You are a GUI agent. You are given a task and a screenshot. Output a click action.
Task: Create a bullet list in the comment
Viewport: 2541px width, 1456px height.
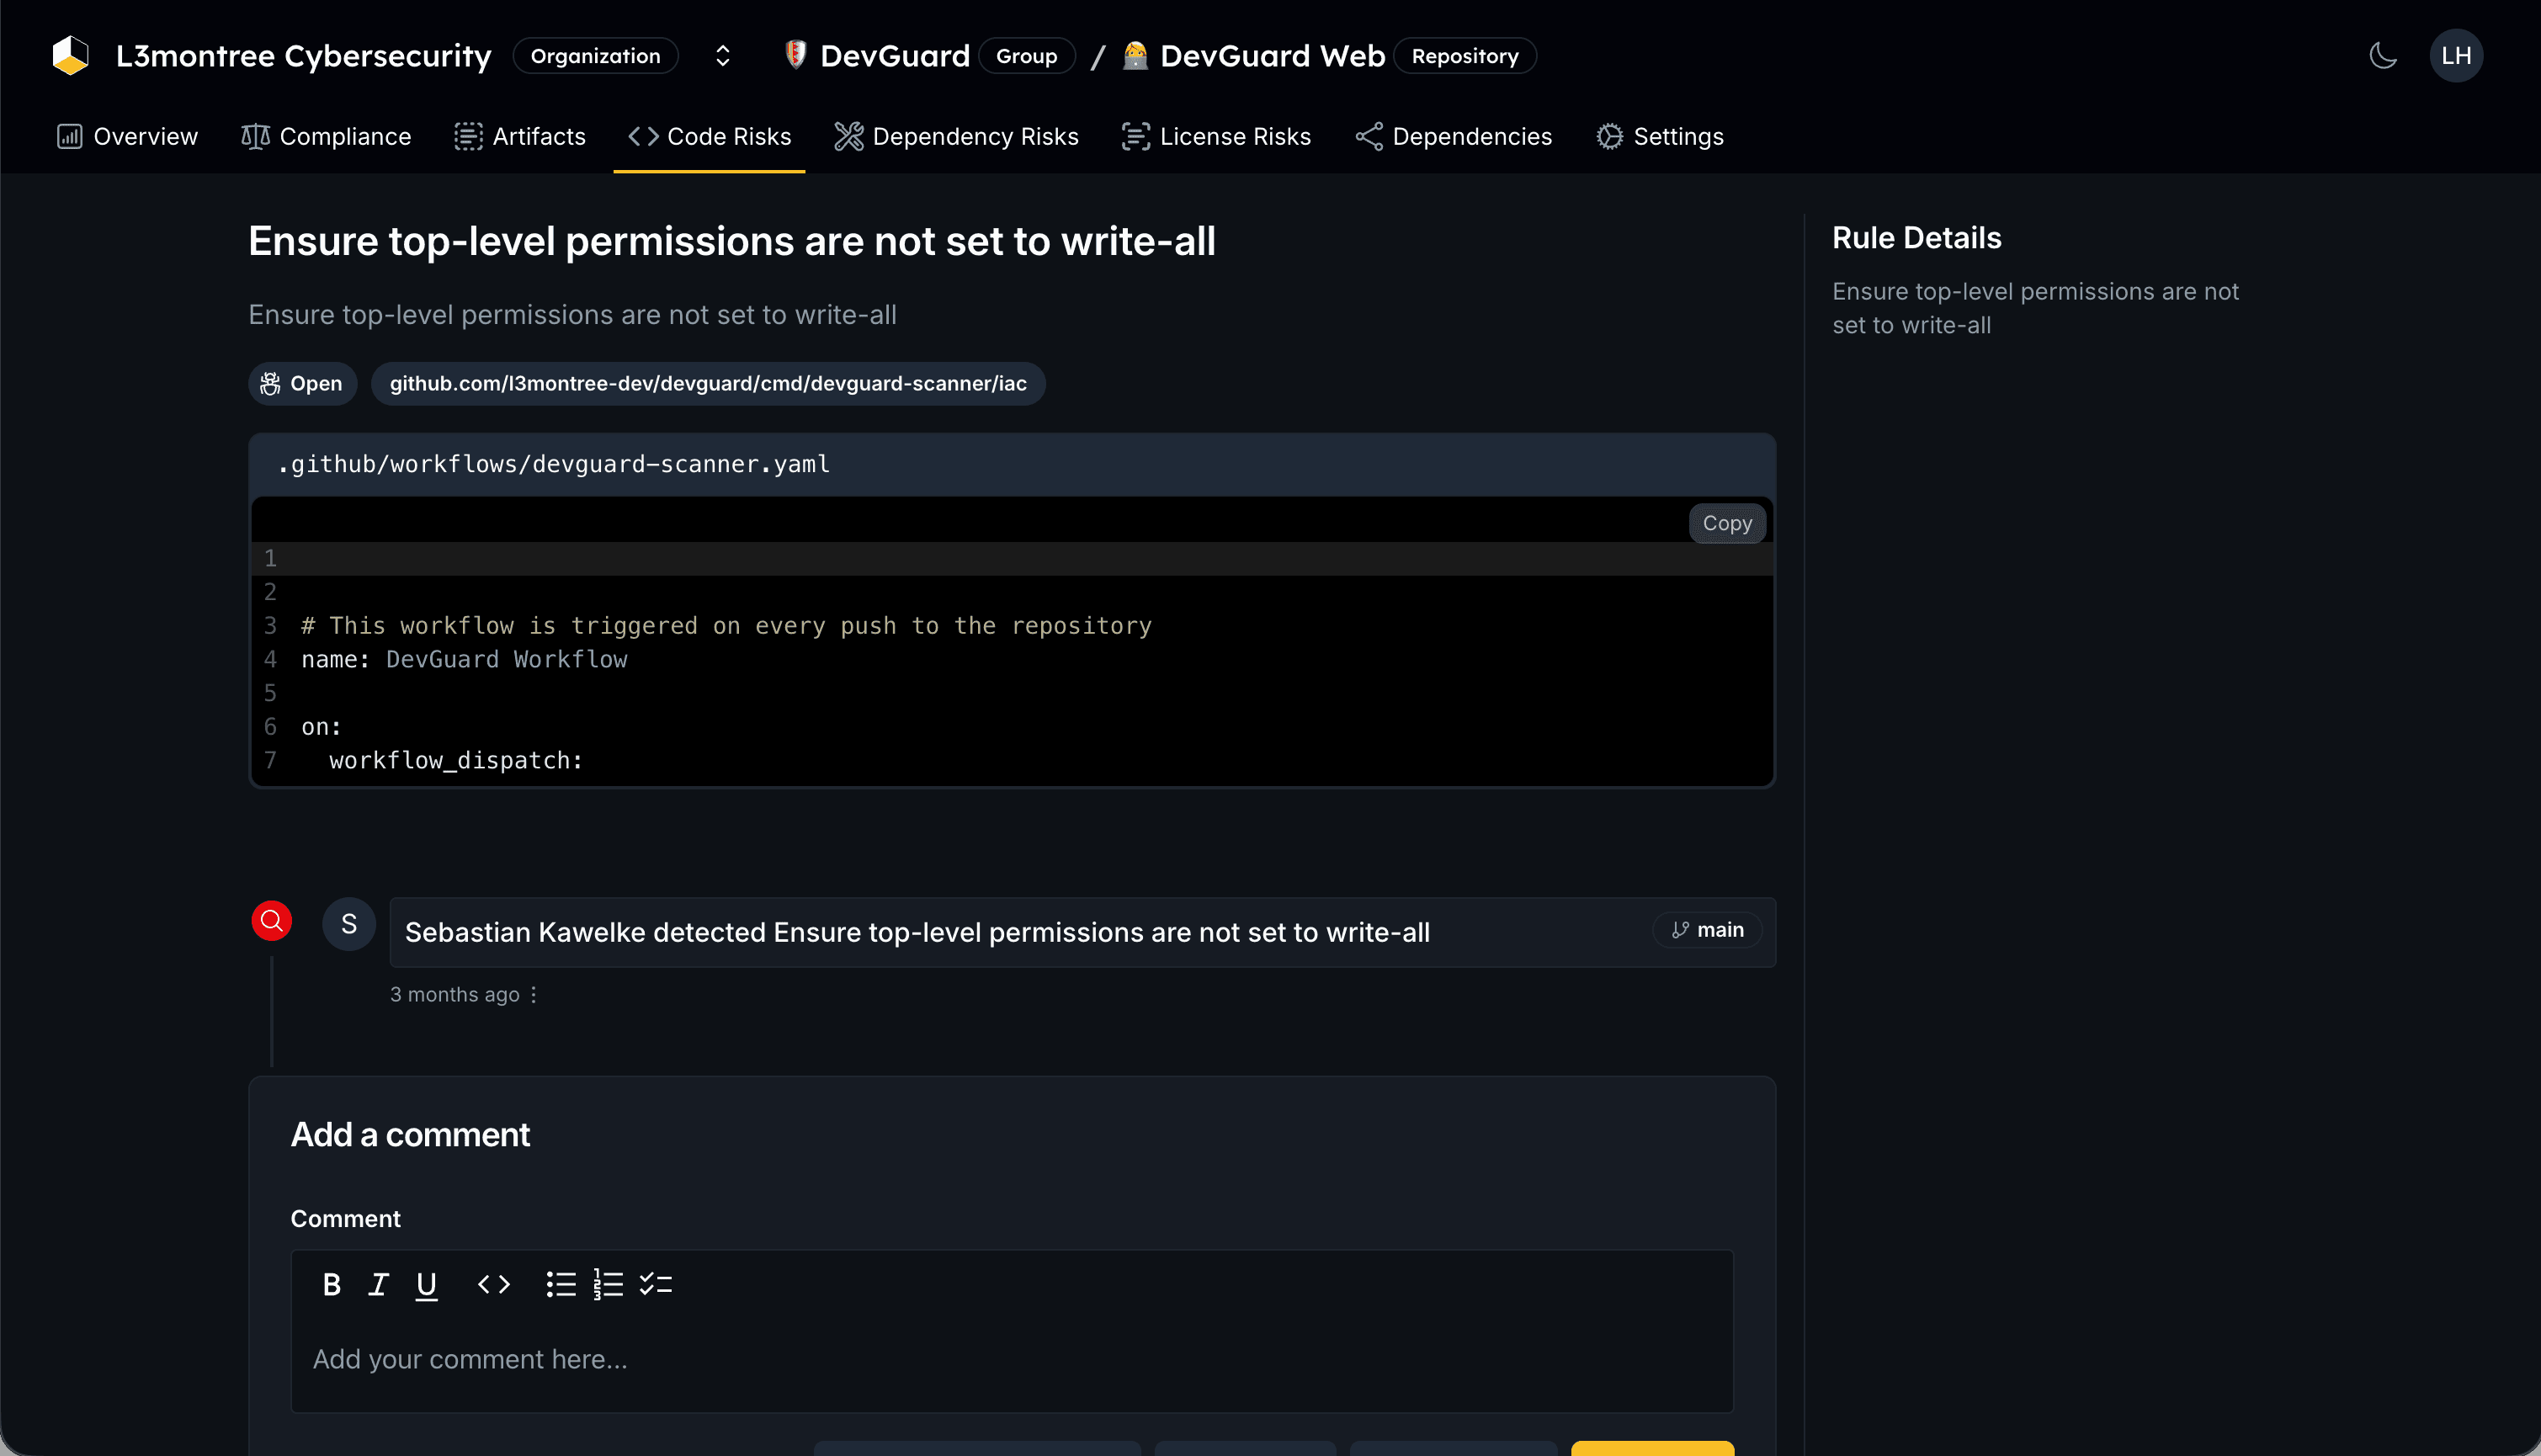click(x=561, y=1284)
